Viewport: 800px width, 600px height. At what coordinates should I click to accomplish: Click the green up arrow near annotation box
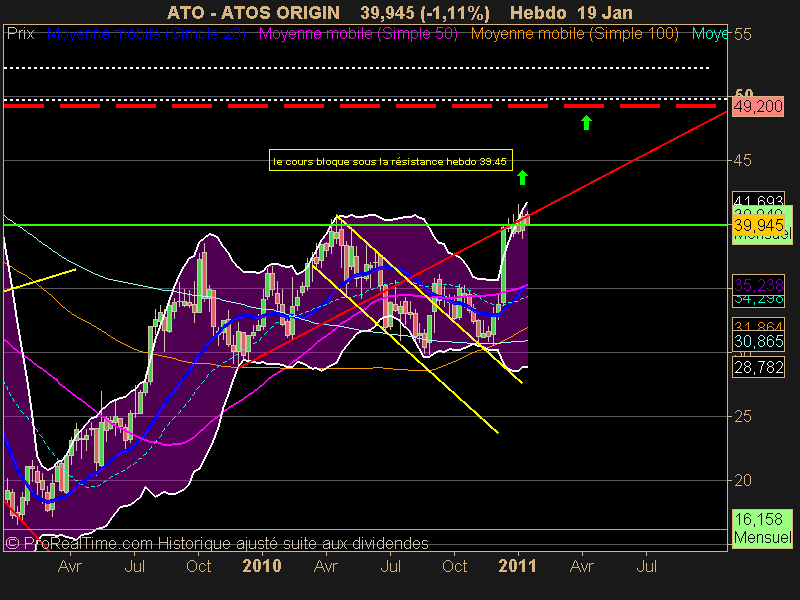pyautogui.click(x=522, y=178)
